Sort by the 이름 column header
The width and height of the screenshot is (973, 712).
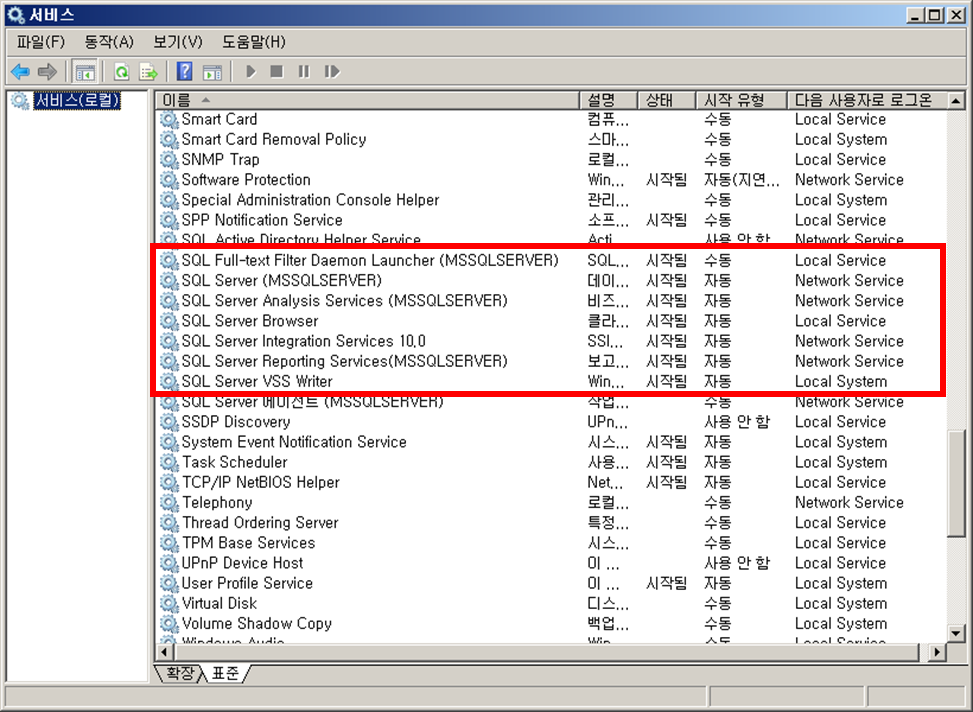click(x=367, y=100)
